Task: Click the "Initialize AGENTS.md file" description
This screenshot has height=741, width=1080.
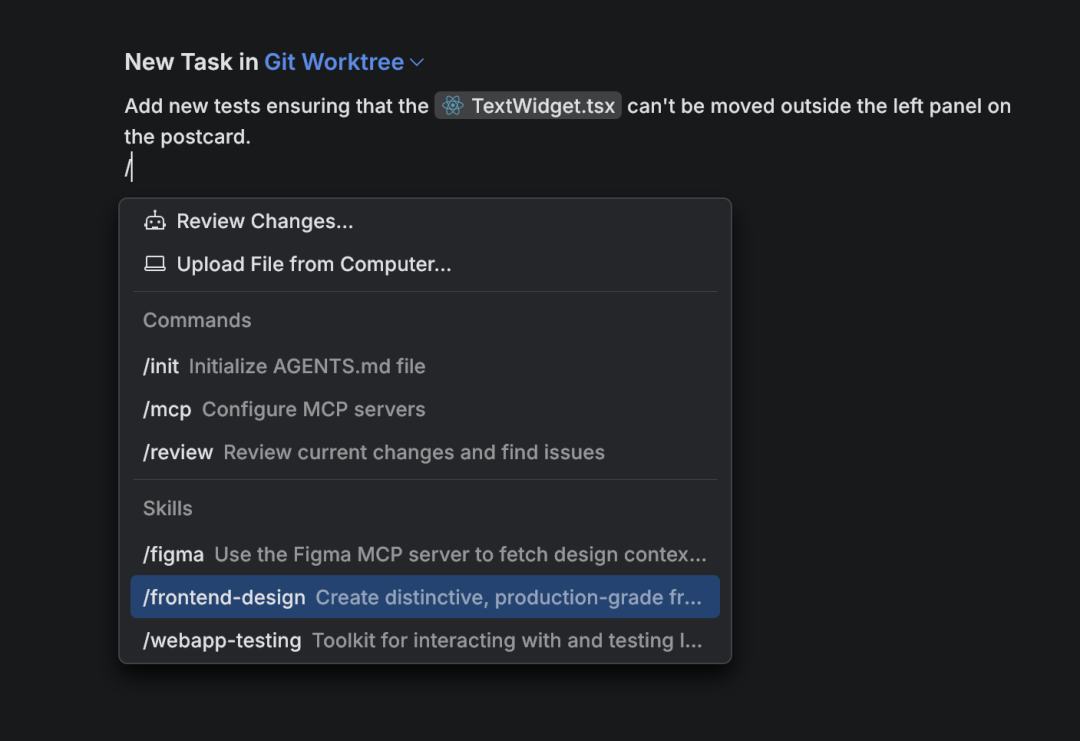Action: pos(307,366)
